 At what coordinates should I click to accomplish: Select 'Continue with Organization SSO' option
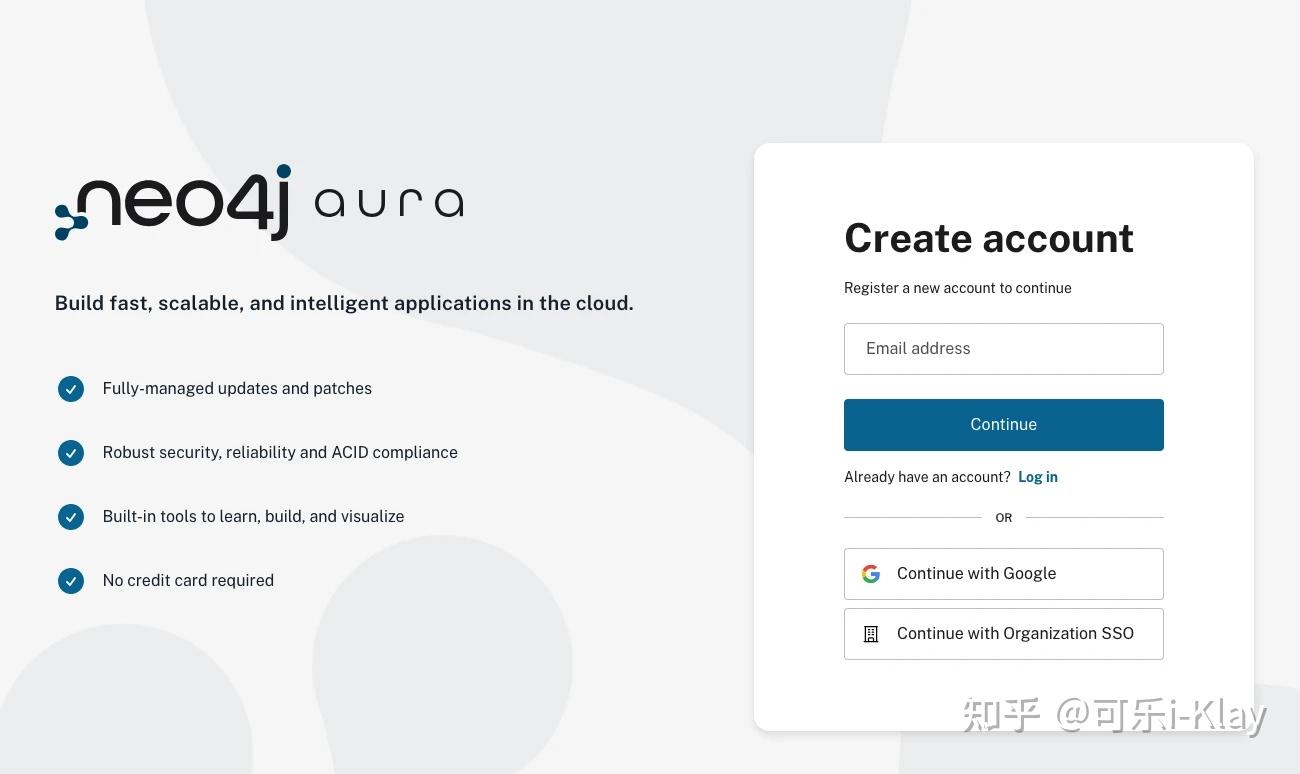(1003, 633)
